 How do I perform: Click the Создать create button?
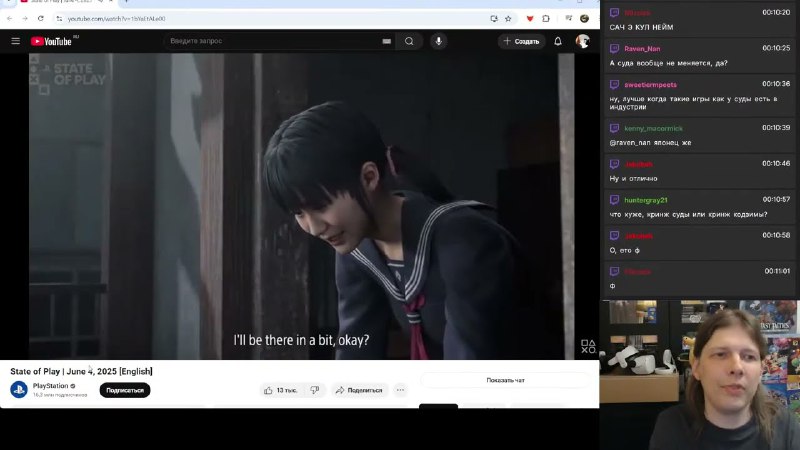pos(521,41)
